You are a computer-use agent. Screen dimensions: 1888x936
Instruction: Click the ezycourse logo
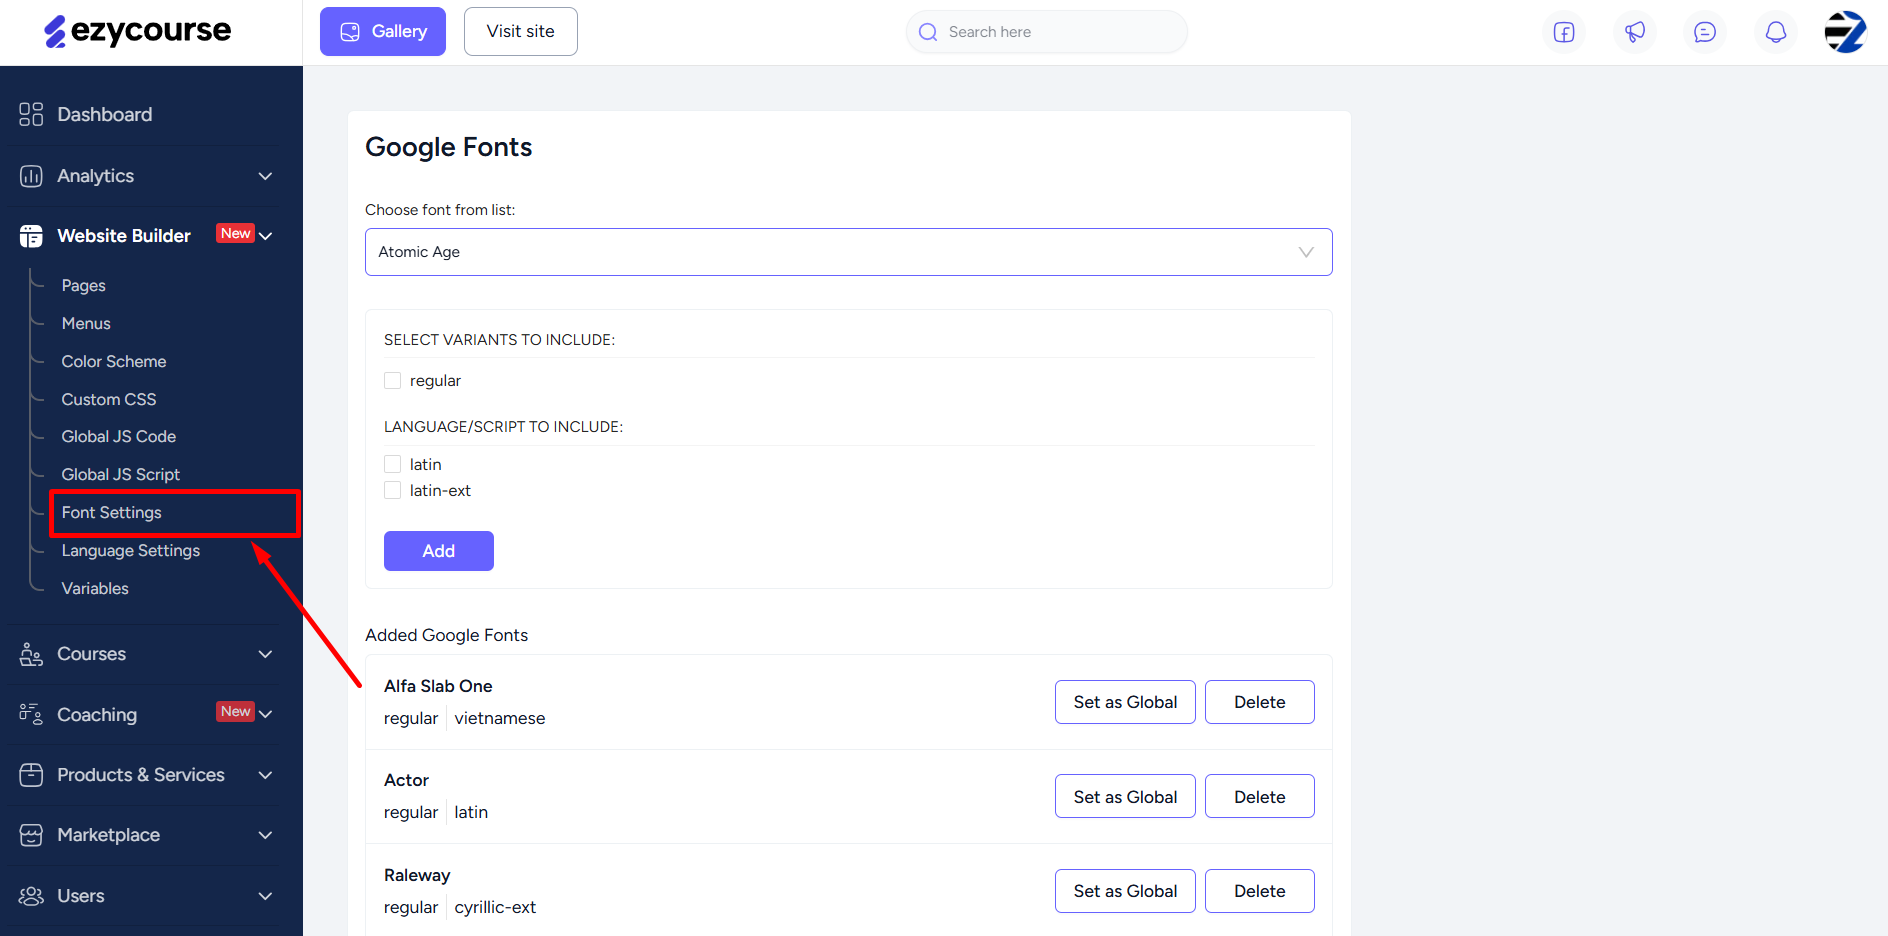[138, 31]
